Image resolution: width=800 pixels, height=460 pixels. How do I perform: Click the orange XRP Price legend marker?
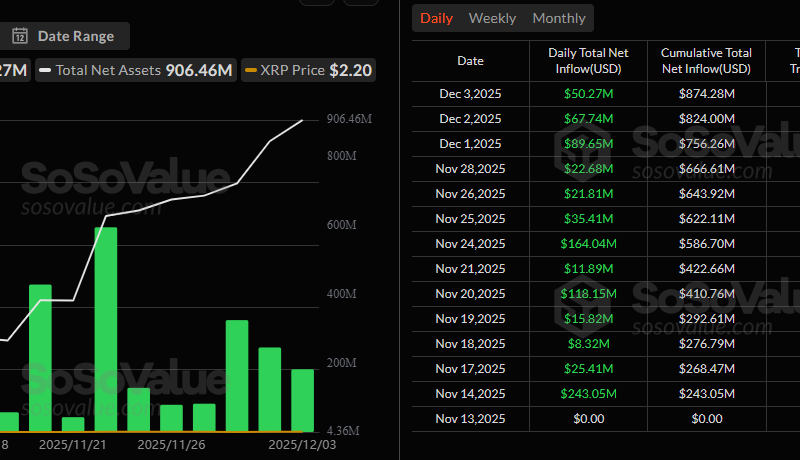tap(250, 71)
